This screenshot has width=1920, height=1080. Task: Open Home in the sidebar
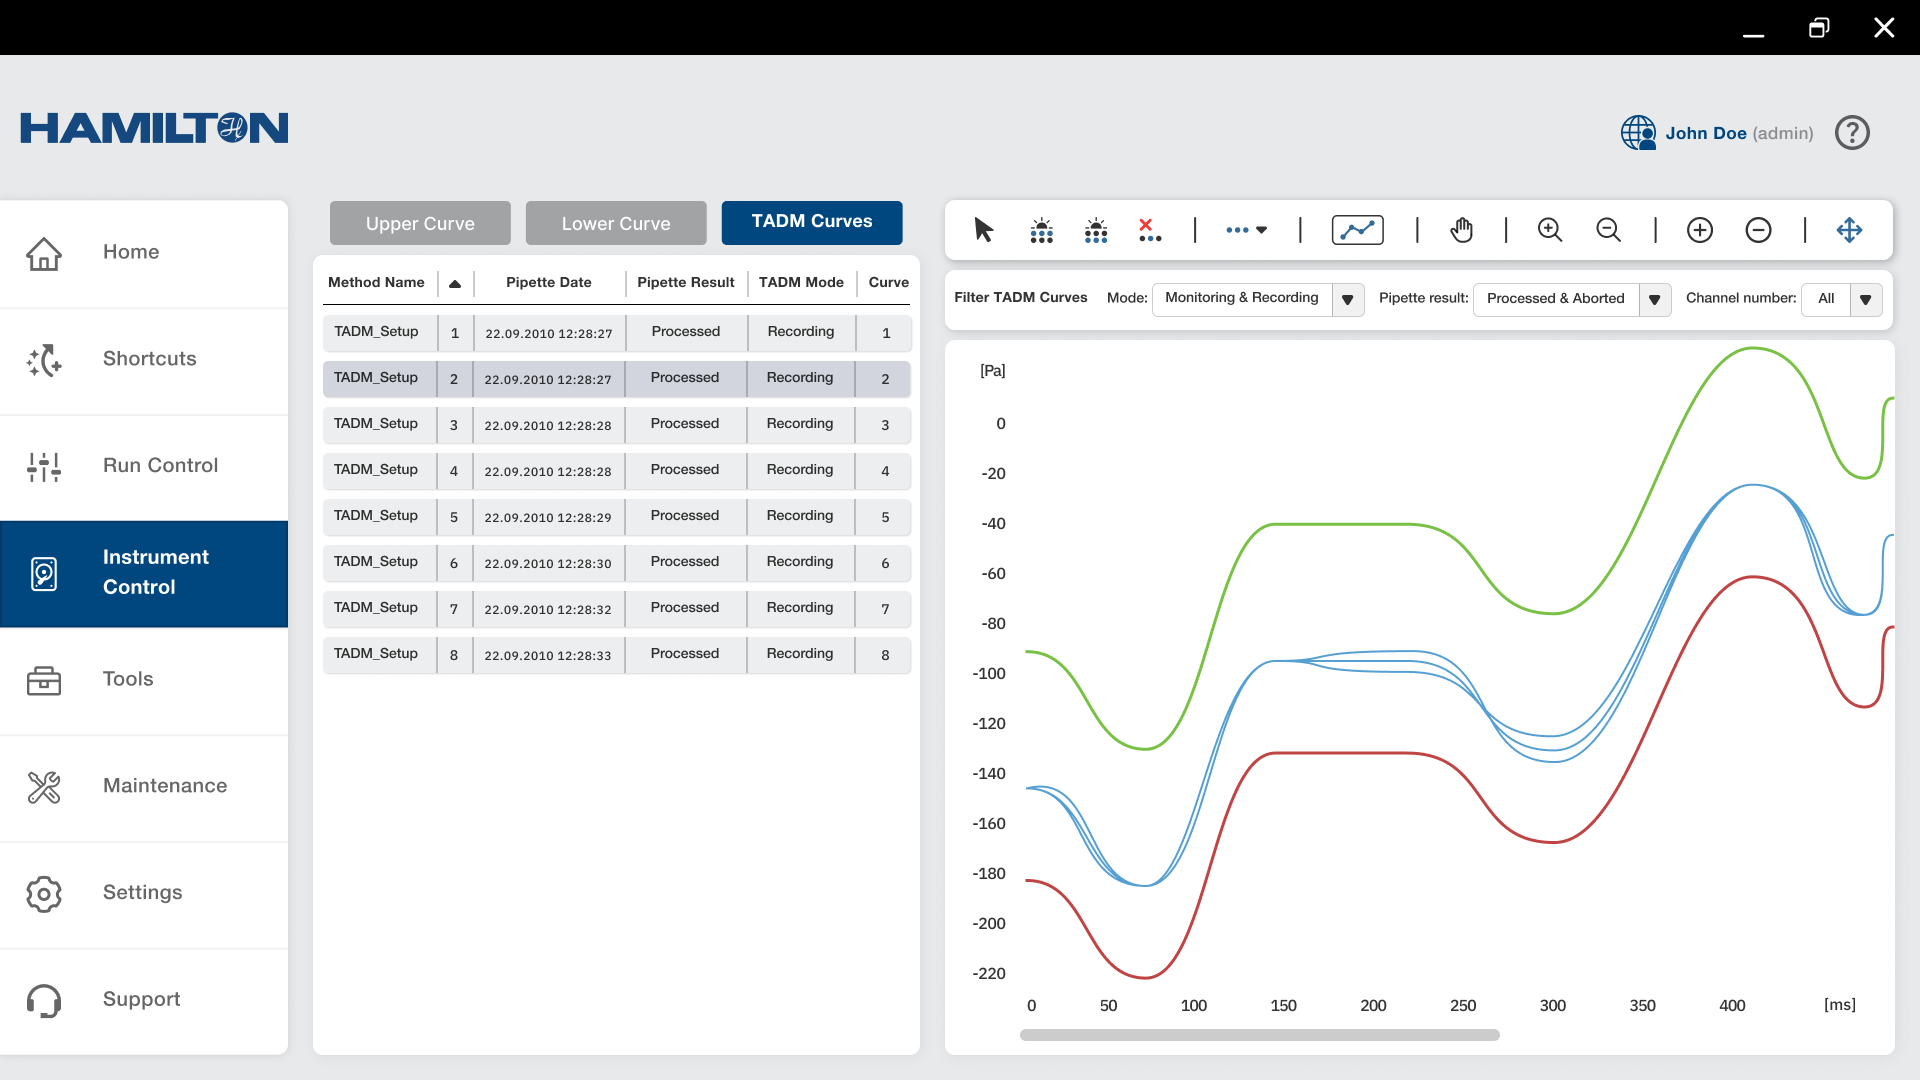click(x=144, y=253)
